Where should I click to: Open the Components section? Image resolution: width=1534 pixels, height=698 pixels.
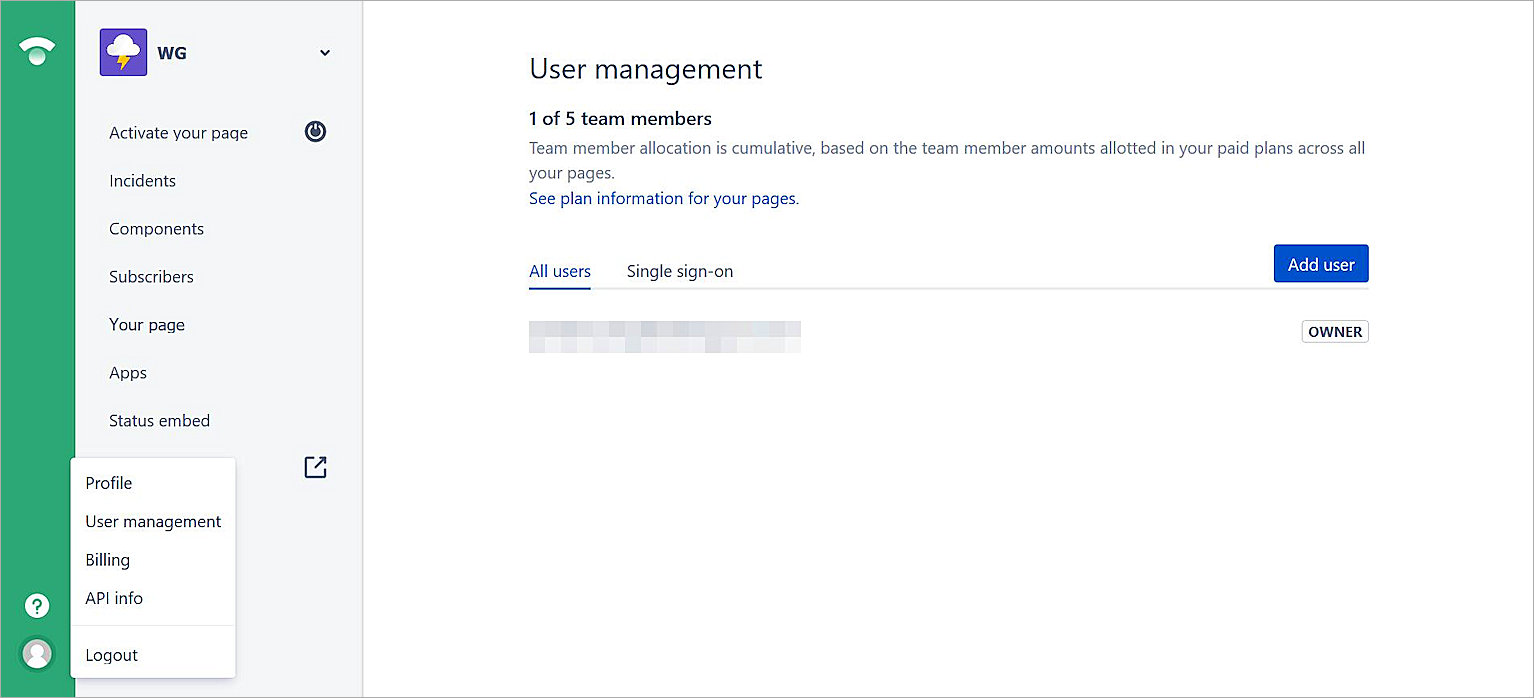(x=156, y=229)
